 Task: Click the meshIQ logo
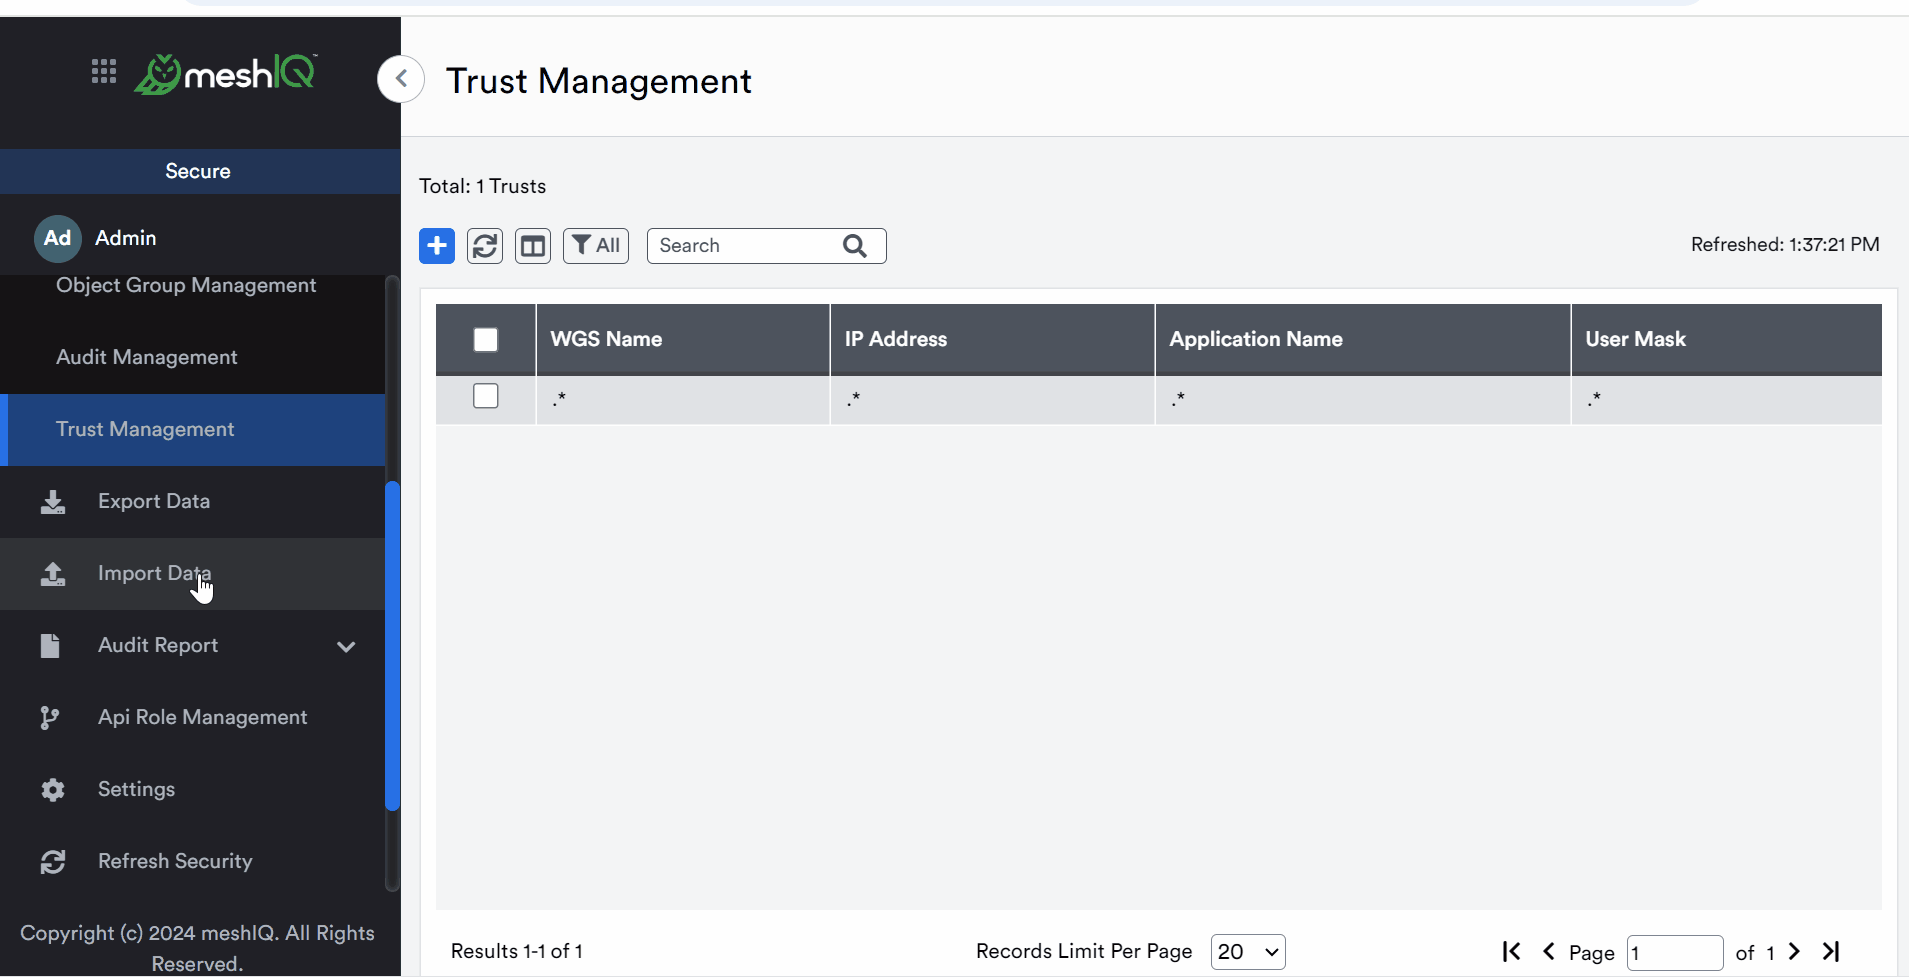[x=226, y=73]
